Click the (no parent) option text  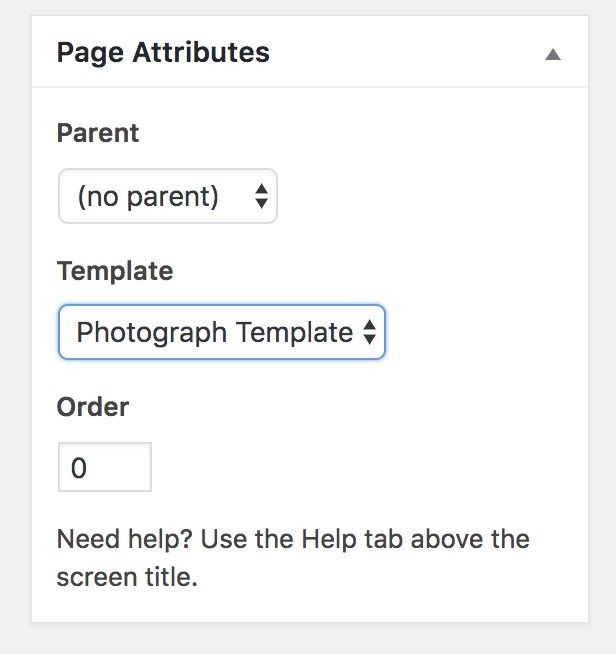[148, 197]
